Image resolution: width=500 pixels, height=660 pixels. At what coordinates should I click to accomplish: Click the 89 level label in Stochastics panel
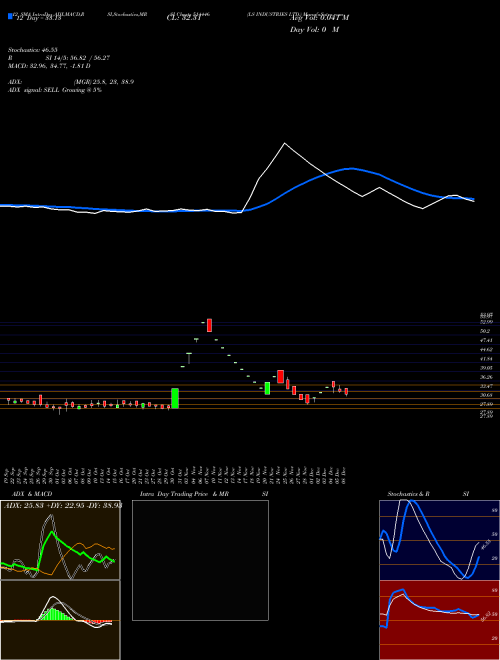495,510
